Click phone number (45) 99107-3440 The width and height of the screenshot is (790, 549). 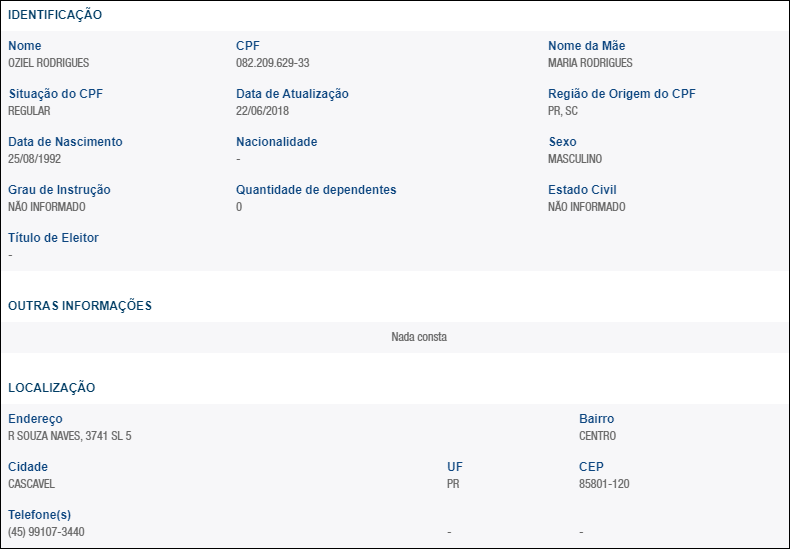(x=46, y=532)
